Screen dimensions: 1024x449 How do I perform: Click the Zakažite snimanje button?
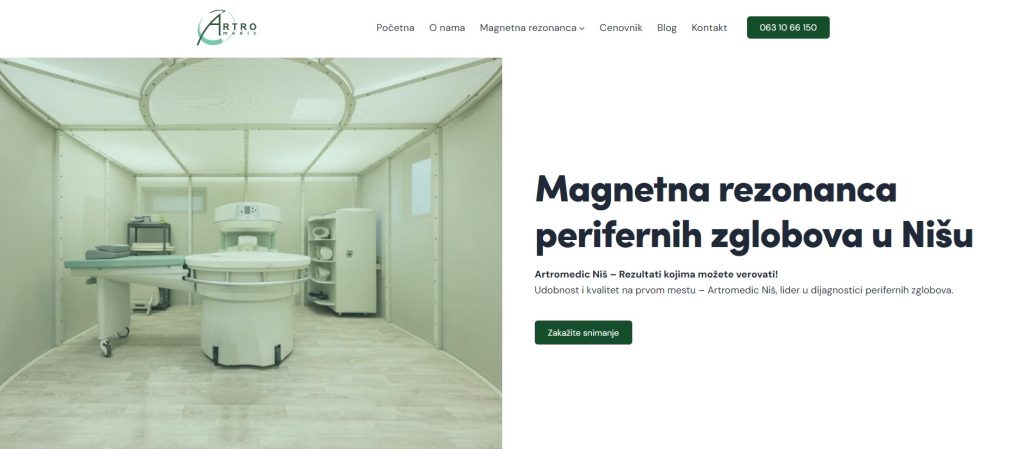[583, 332]
